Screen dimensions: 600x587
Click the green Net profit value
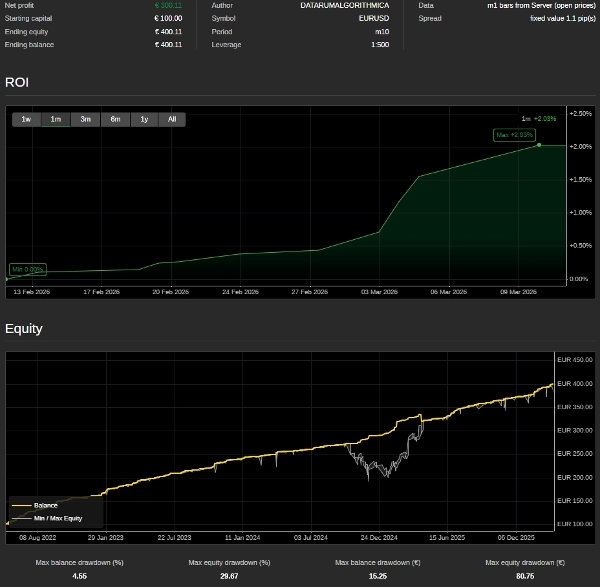coord(168,5)
